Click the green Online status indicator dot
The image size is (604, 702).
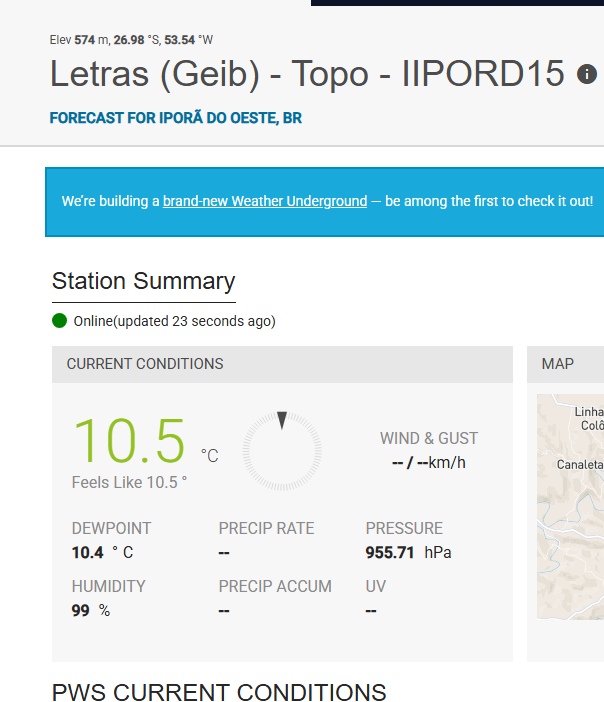60,321
